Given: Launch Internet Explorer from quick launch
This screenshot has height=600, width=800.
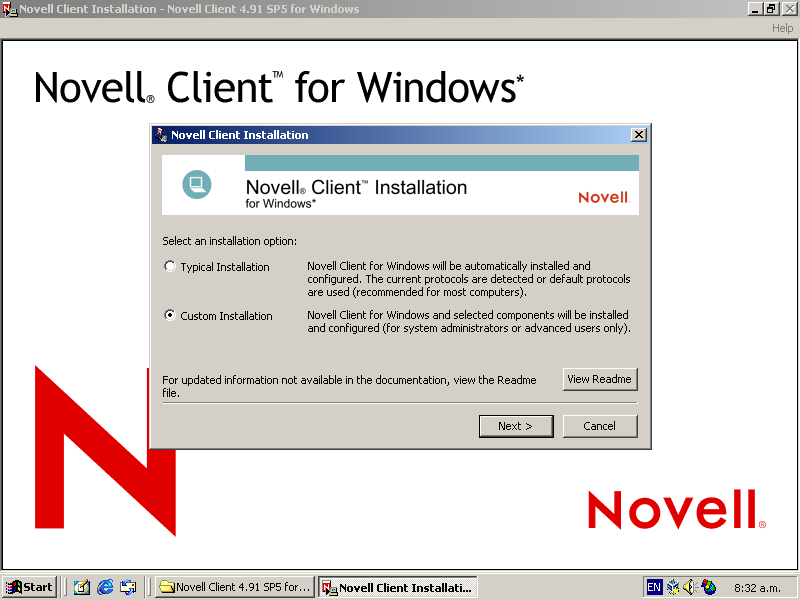Looking at the screenshot, I should click(x=105, y=587).
